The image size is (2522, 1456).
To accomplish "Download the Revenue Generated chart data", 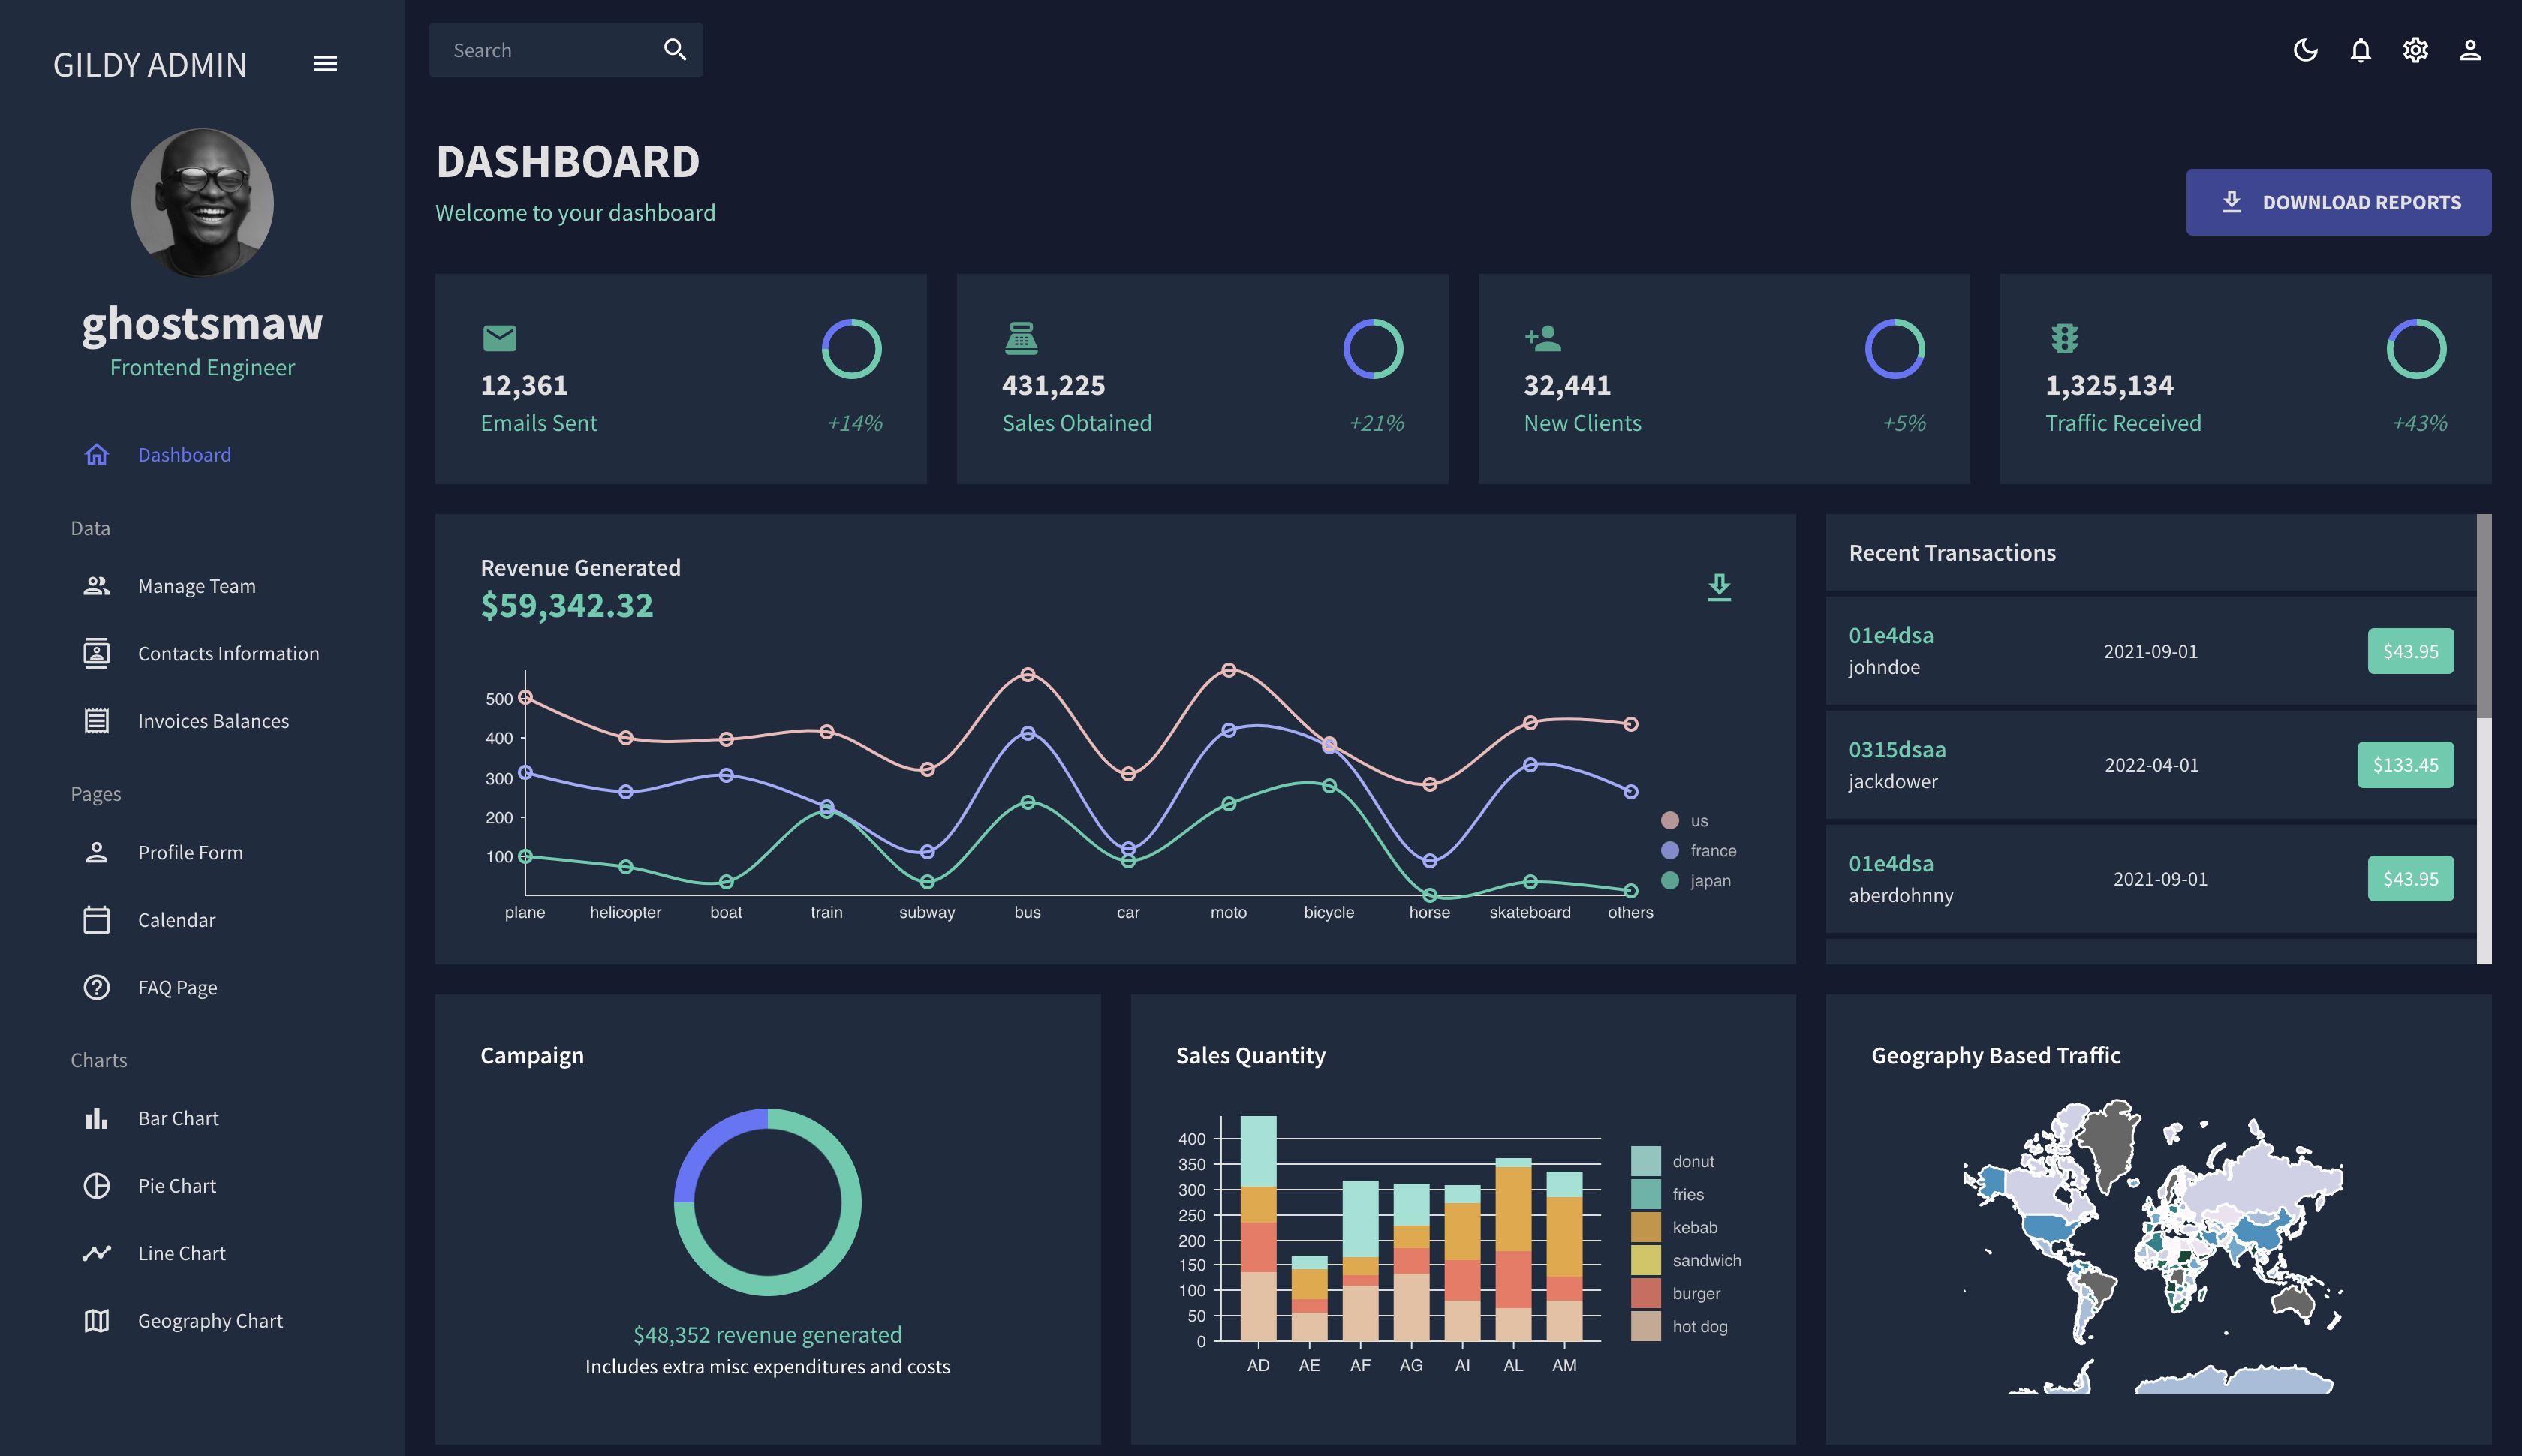I will coord(1720,587).
